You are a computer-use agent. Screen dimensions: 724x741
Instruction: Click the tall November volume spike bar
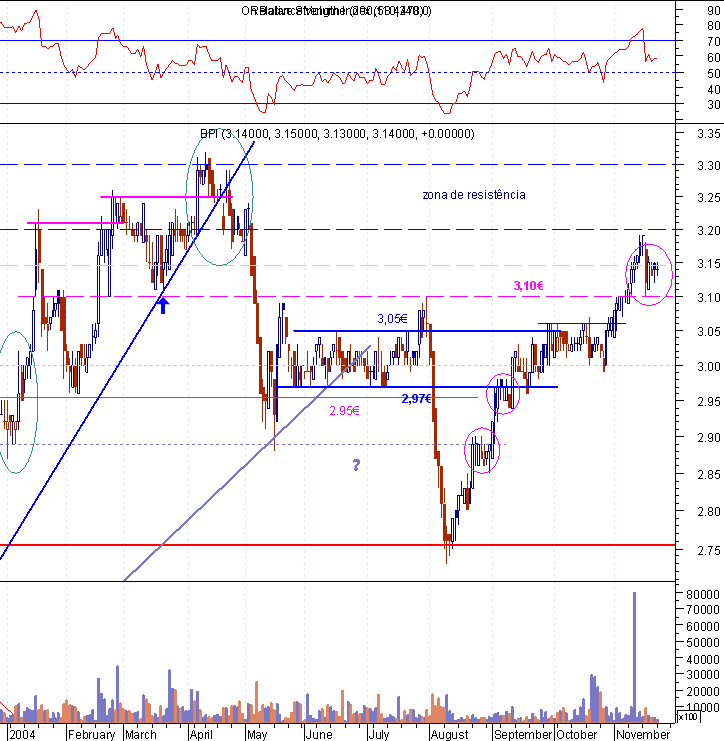point(634,657)
